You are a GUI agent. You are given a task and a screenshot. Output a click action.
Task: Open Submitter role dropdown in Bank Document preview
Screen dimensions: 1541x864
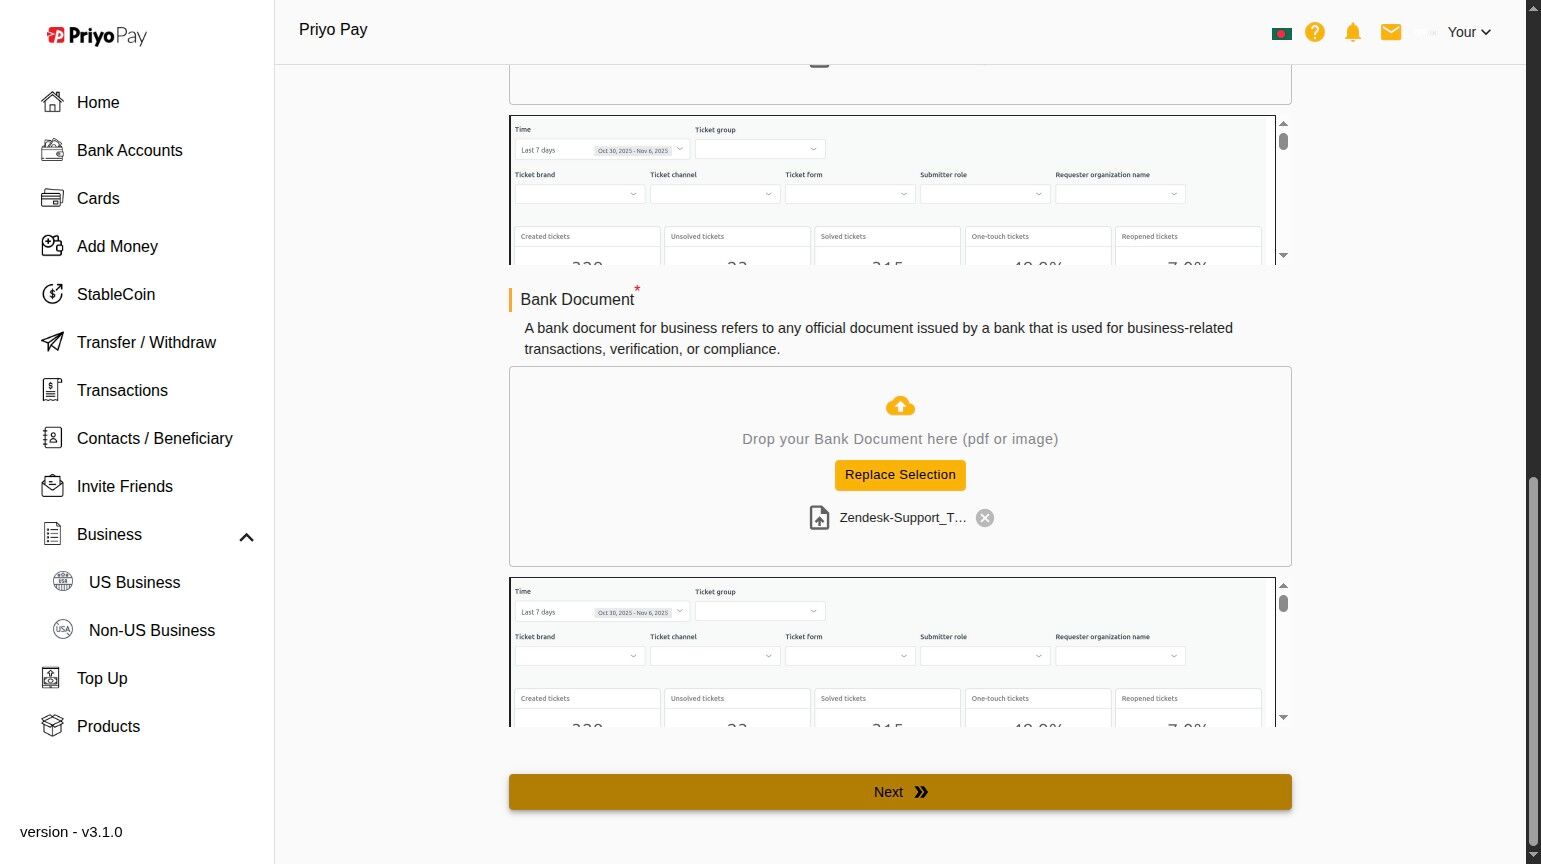pos(985,656)
